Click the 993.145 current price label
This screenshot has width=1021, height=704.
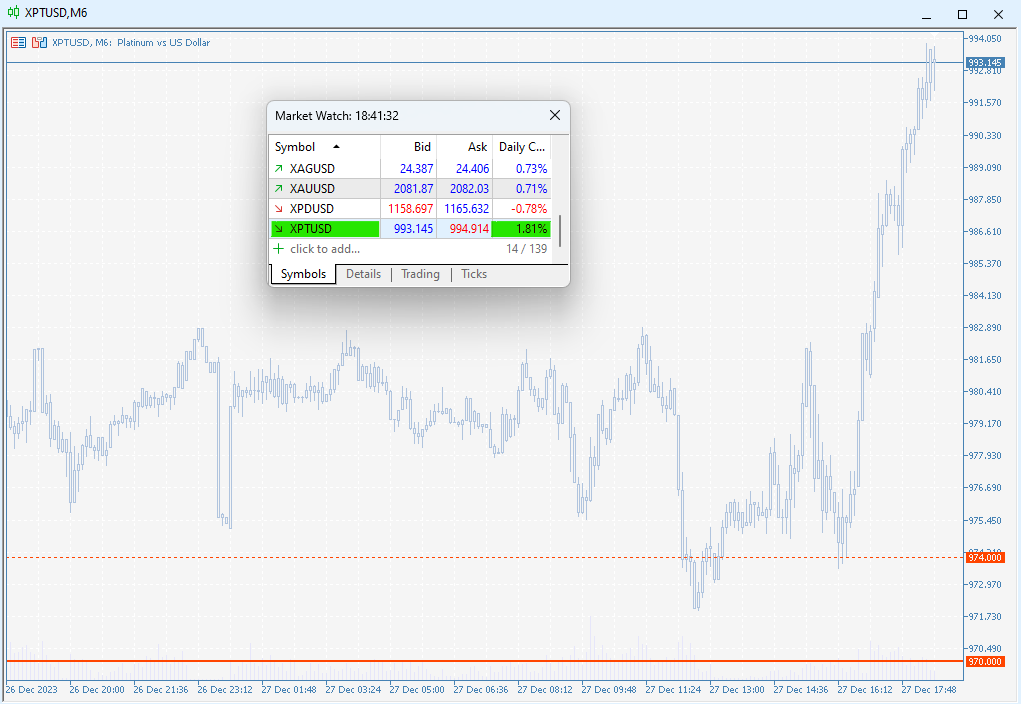coord(985,63)
